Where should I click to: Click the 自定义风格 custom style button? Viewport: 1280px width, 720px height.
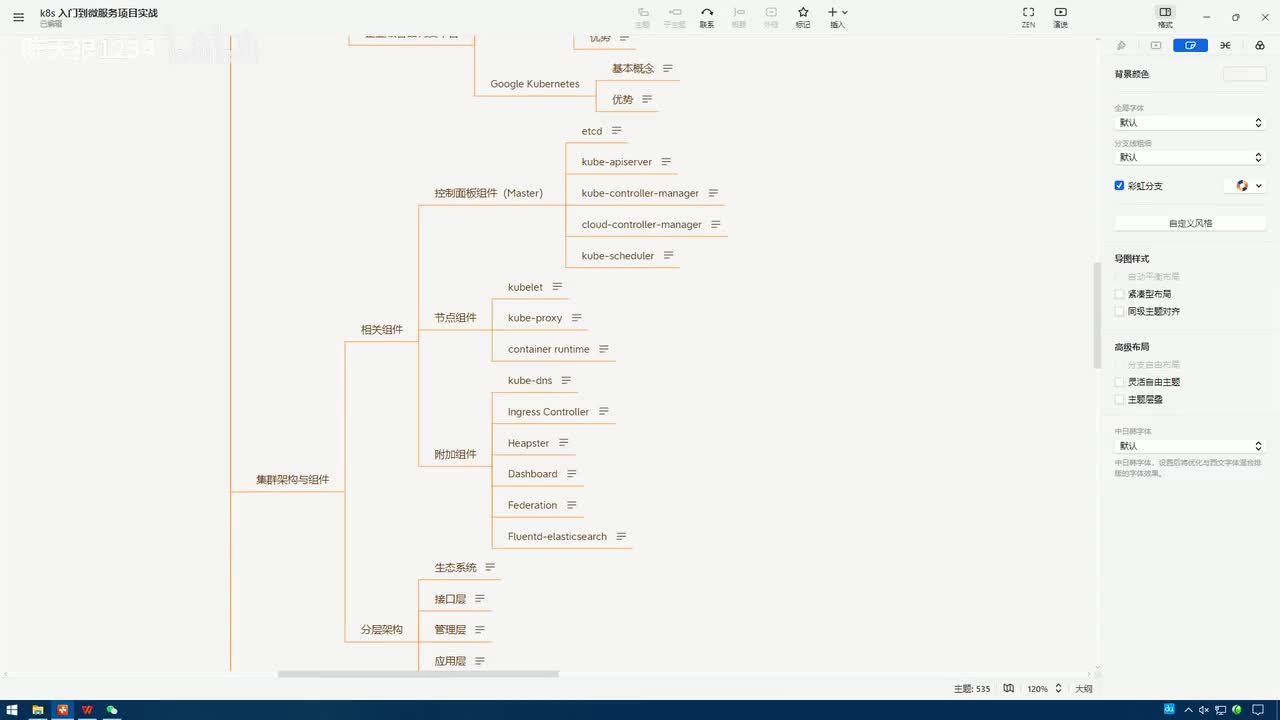tap(1190, 223)
